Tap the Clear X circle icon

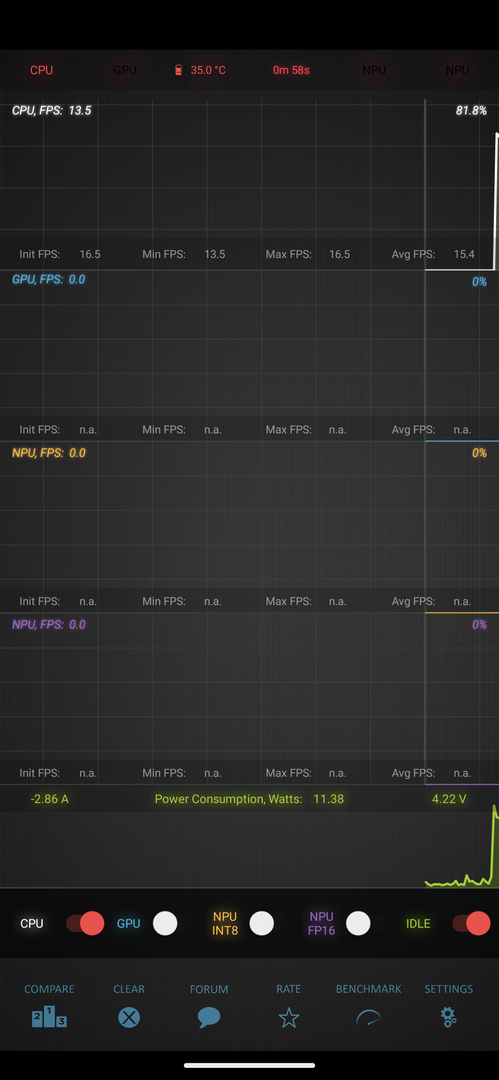(x=129, y=1017)
